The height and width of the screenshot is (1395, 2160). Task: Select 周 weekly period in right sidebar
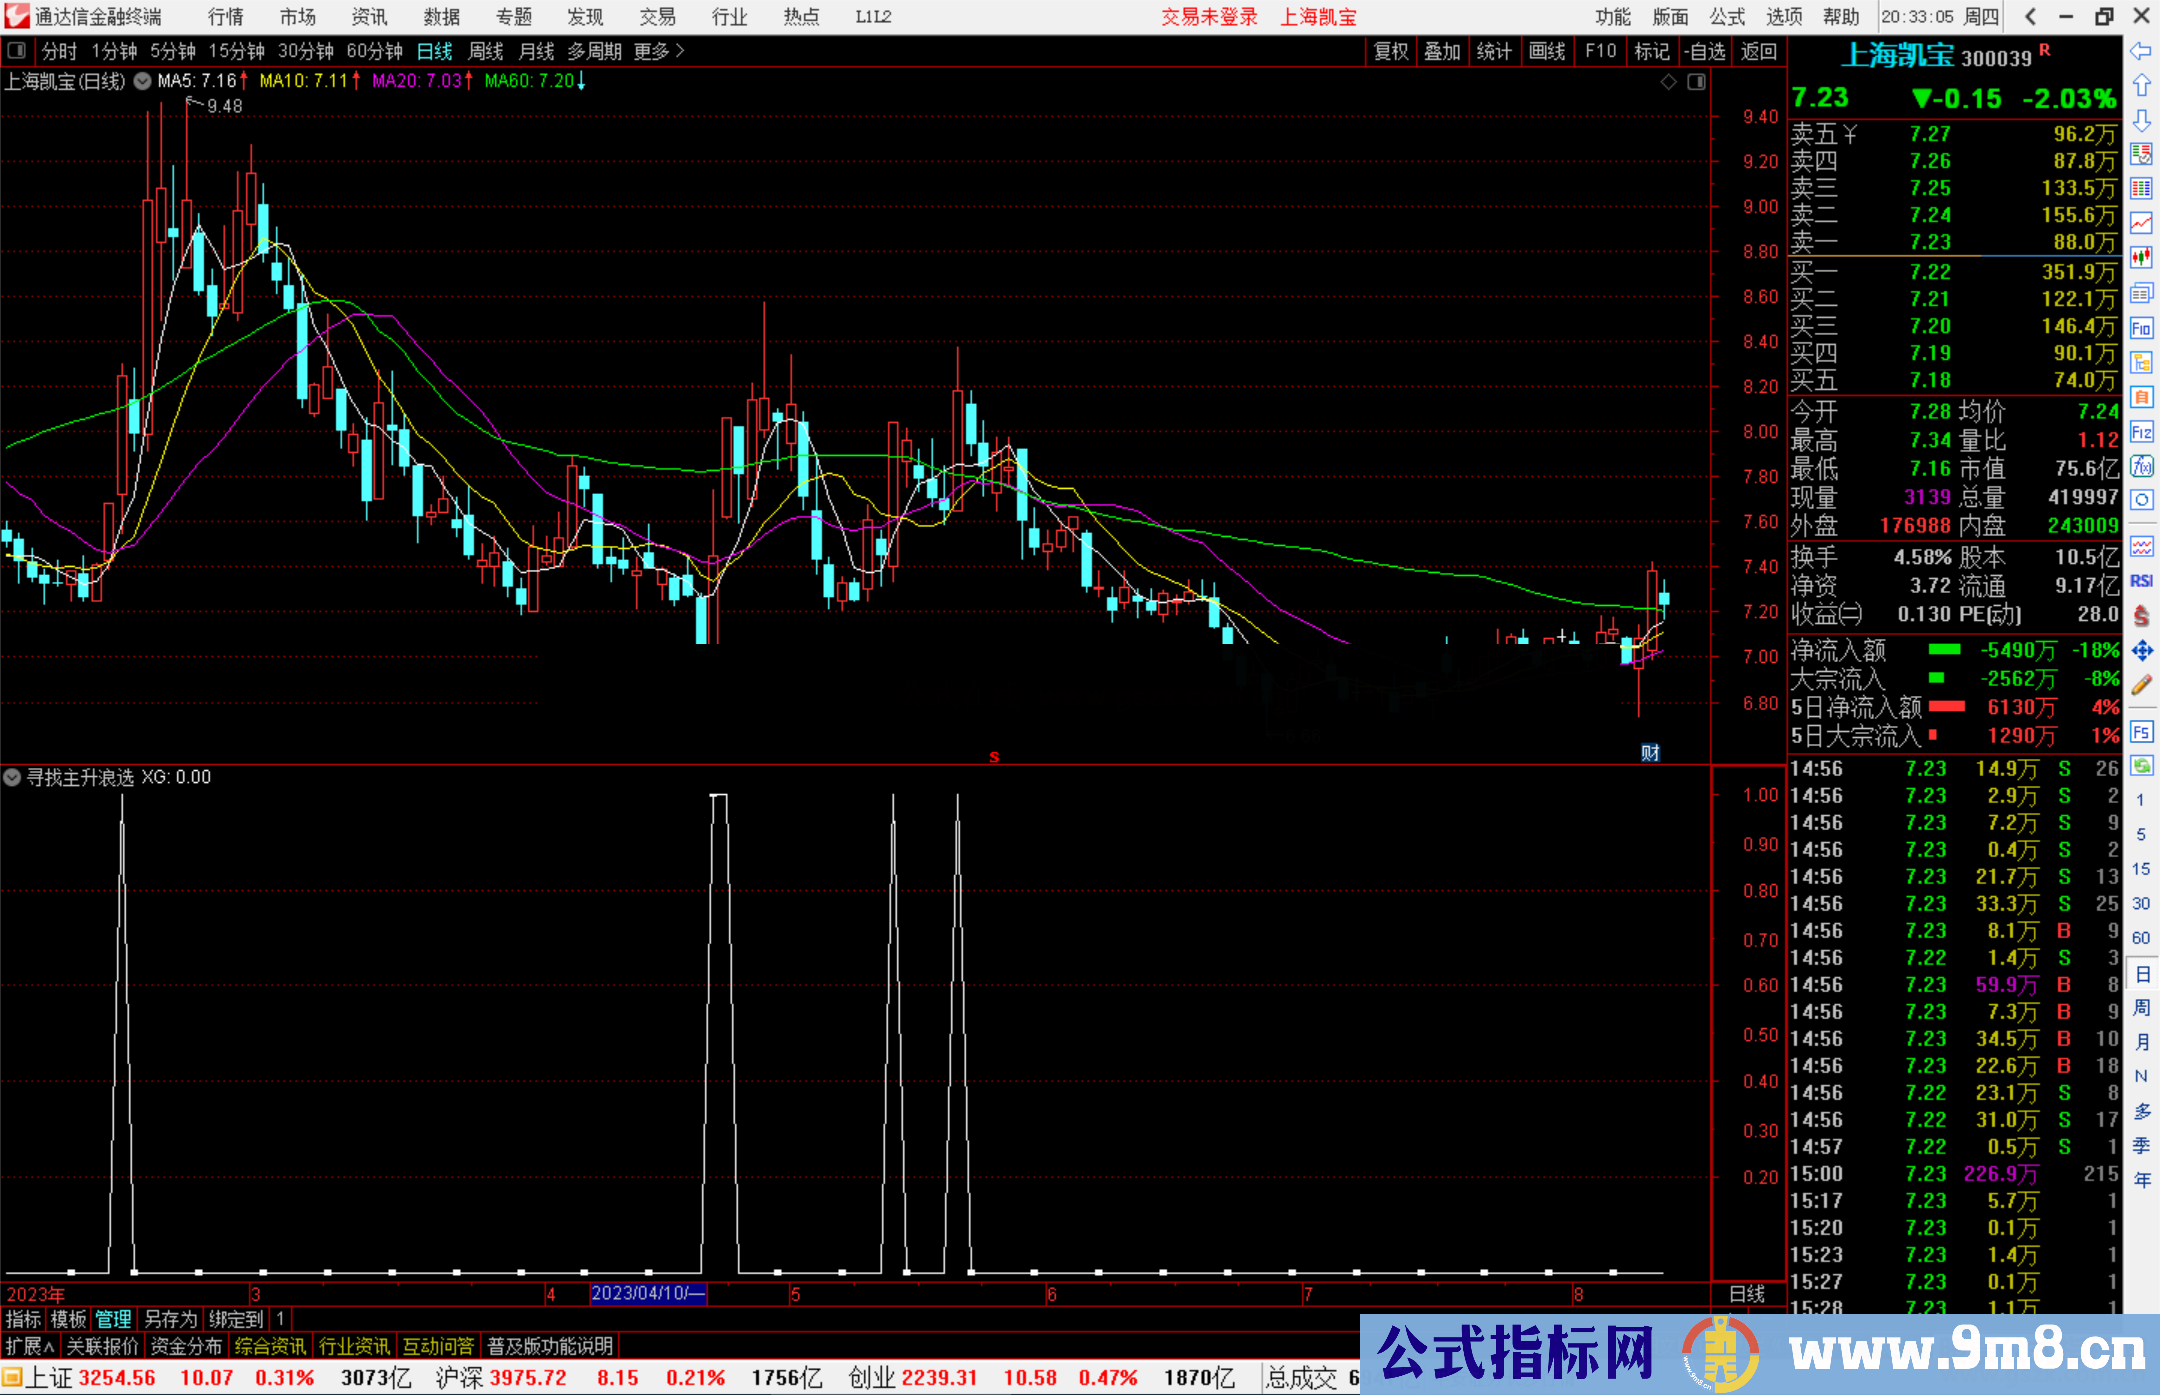click(x=2141, y=1007)
